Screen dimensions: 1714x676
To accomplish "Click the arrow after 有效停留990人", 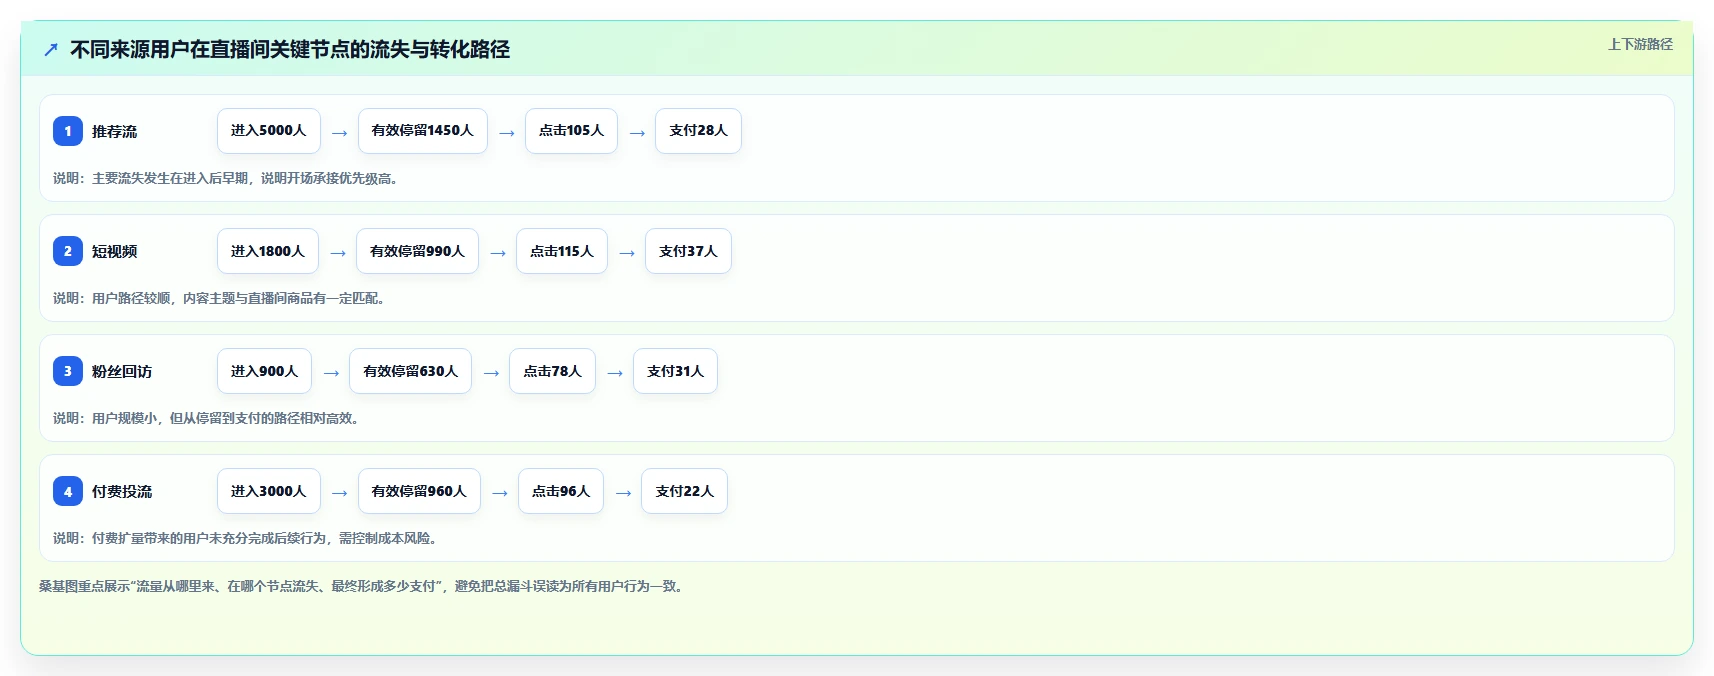I will [x=497, y=252].
